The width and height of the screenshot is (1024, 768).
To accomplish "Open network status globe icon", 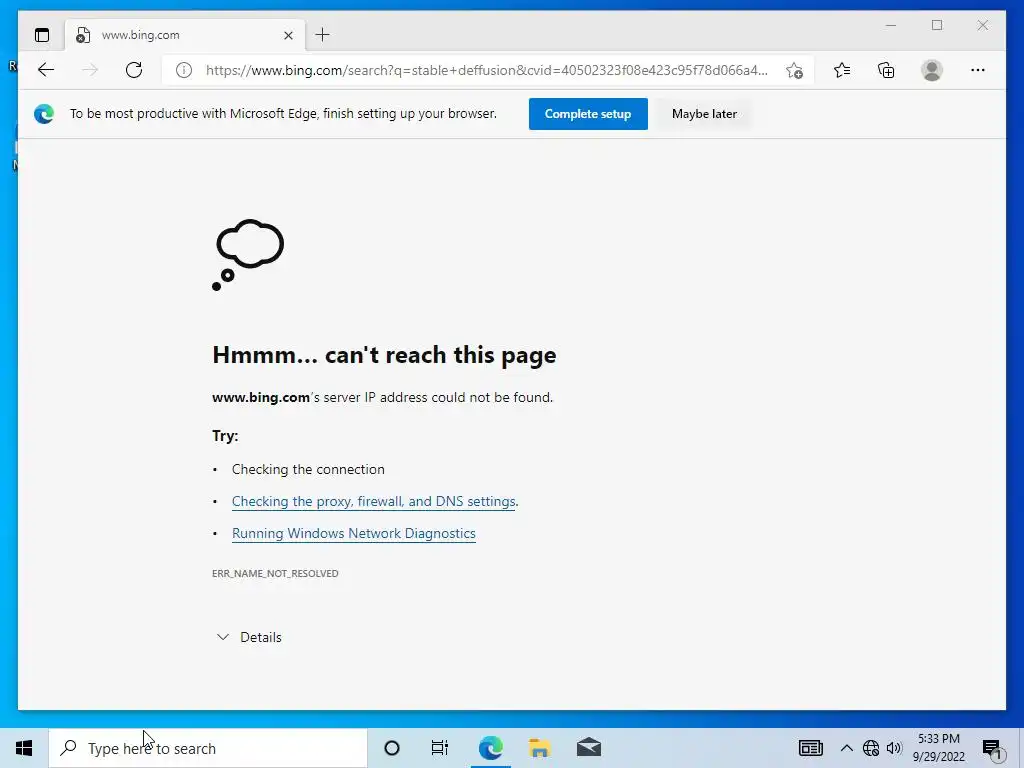I will (x=871, y=748).
